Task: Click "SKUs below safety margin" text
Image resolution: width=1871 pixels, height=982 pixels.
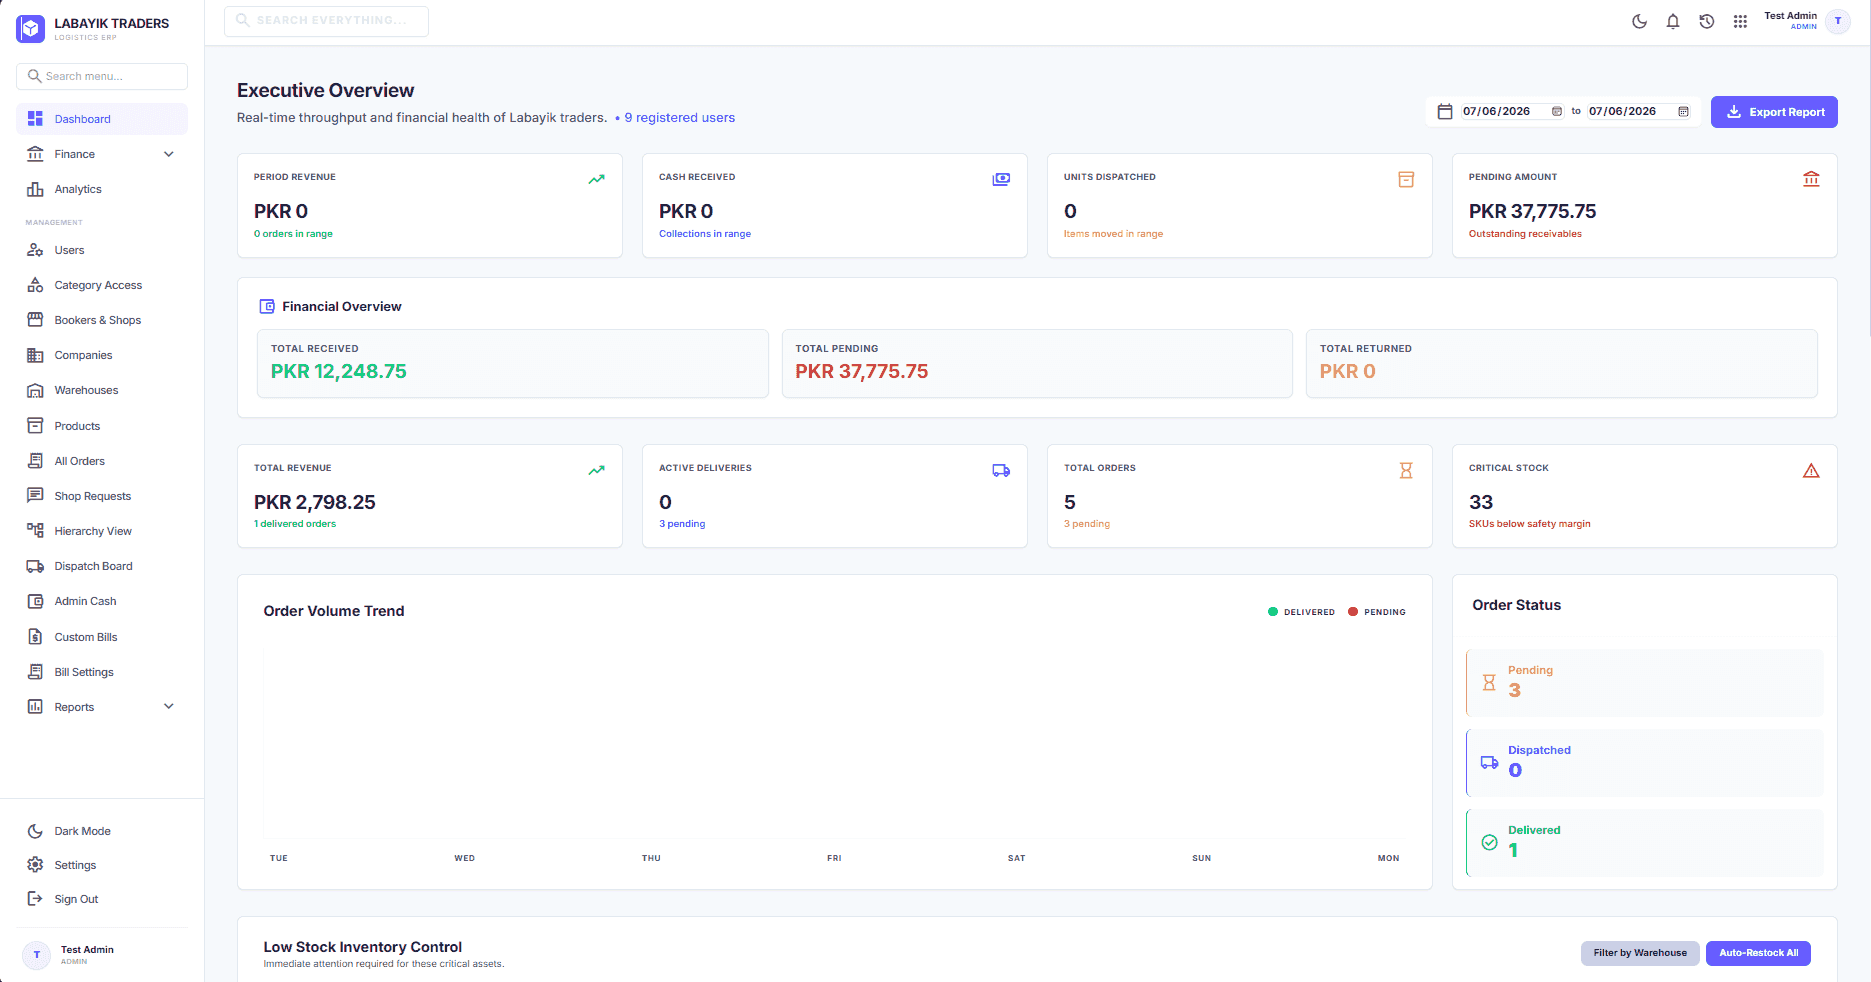Action: point(1529,524)
